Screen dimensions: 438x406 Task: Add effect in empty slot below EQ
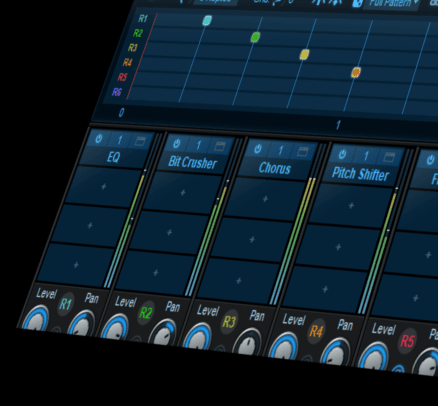pyautogui.click(x=104, y=186)
